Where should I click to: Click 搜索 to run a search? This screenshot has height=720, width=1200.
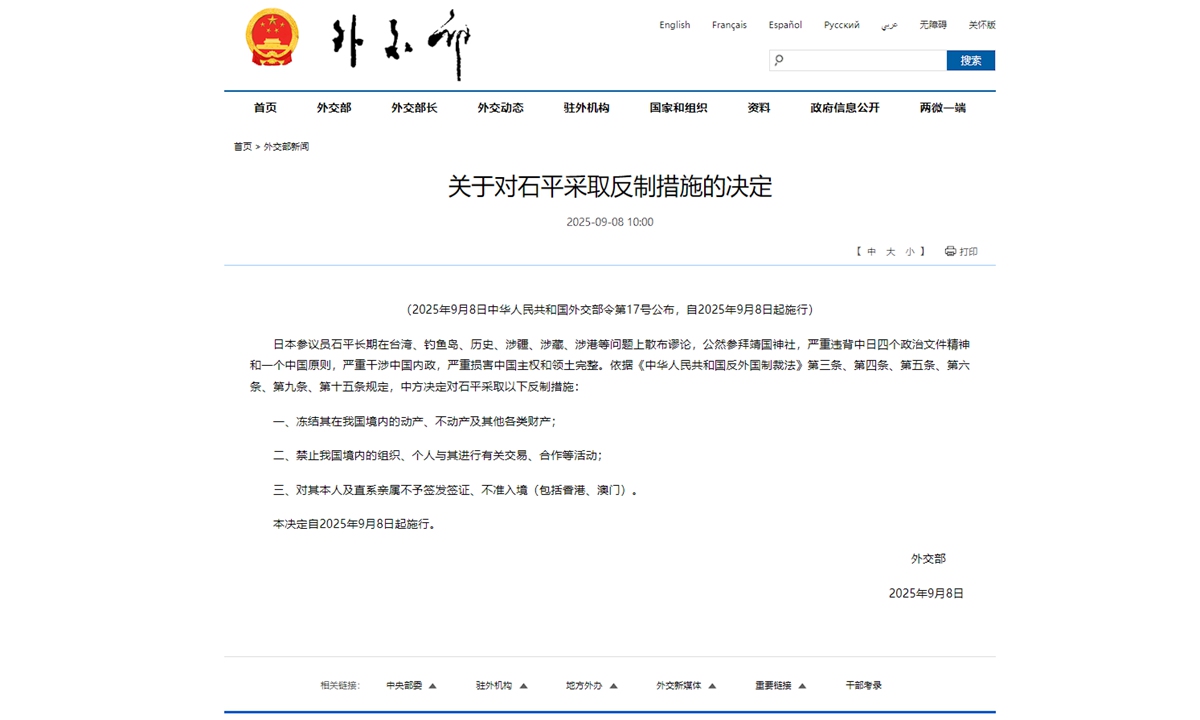tap(971, 60)
